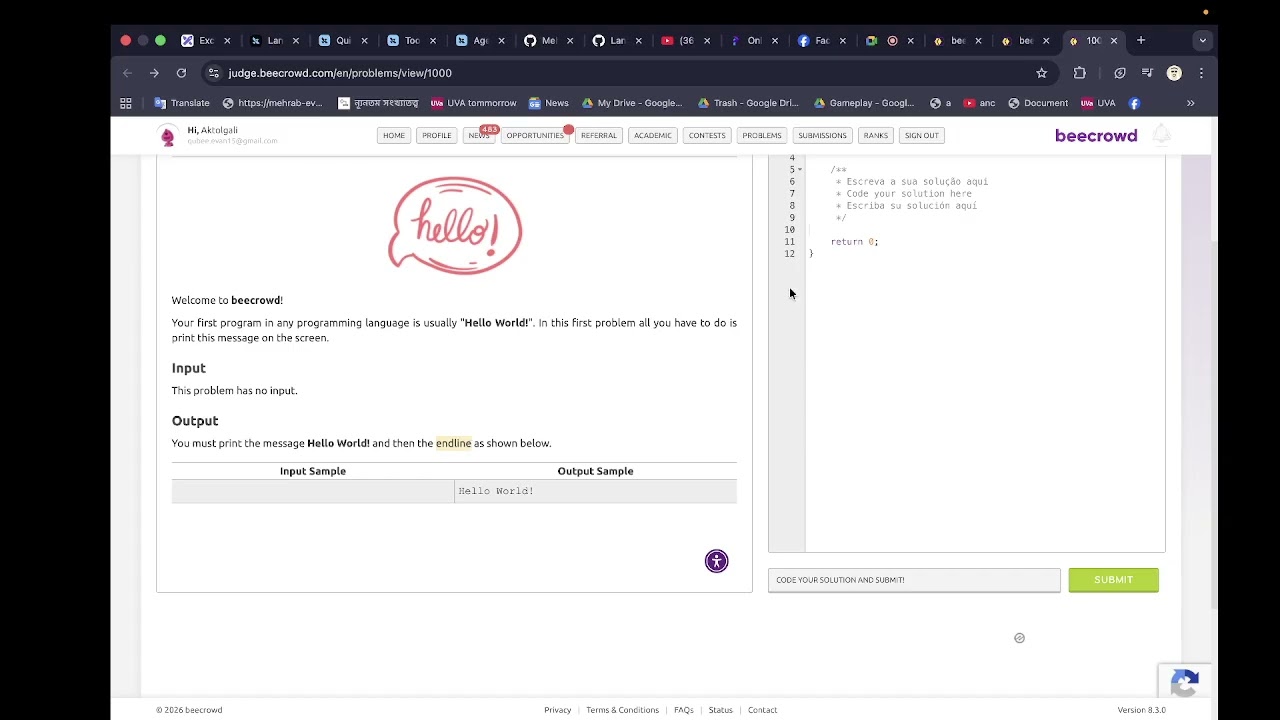Open the browser extensions puzzle icon
The image size is (1280, 720).
(1079, 73)
